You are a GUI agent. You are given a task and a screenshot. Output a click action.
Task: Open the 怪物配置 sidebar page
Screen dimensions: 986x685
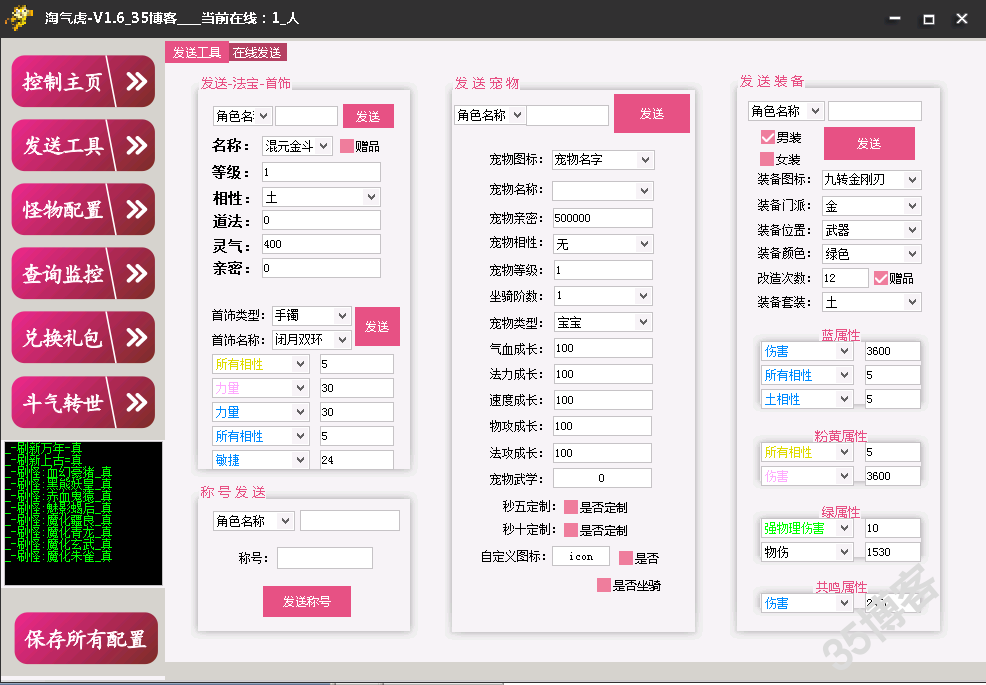83,209
